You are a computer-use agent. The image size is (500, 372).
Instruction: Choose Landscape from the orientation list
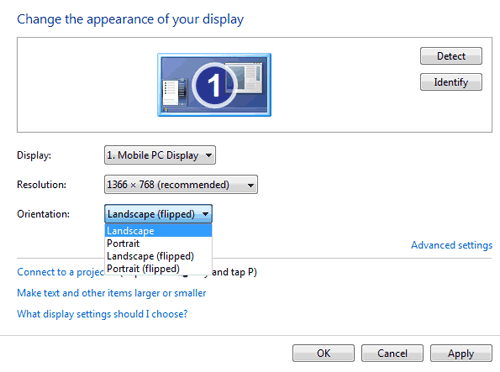click(x=158, y=231)
